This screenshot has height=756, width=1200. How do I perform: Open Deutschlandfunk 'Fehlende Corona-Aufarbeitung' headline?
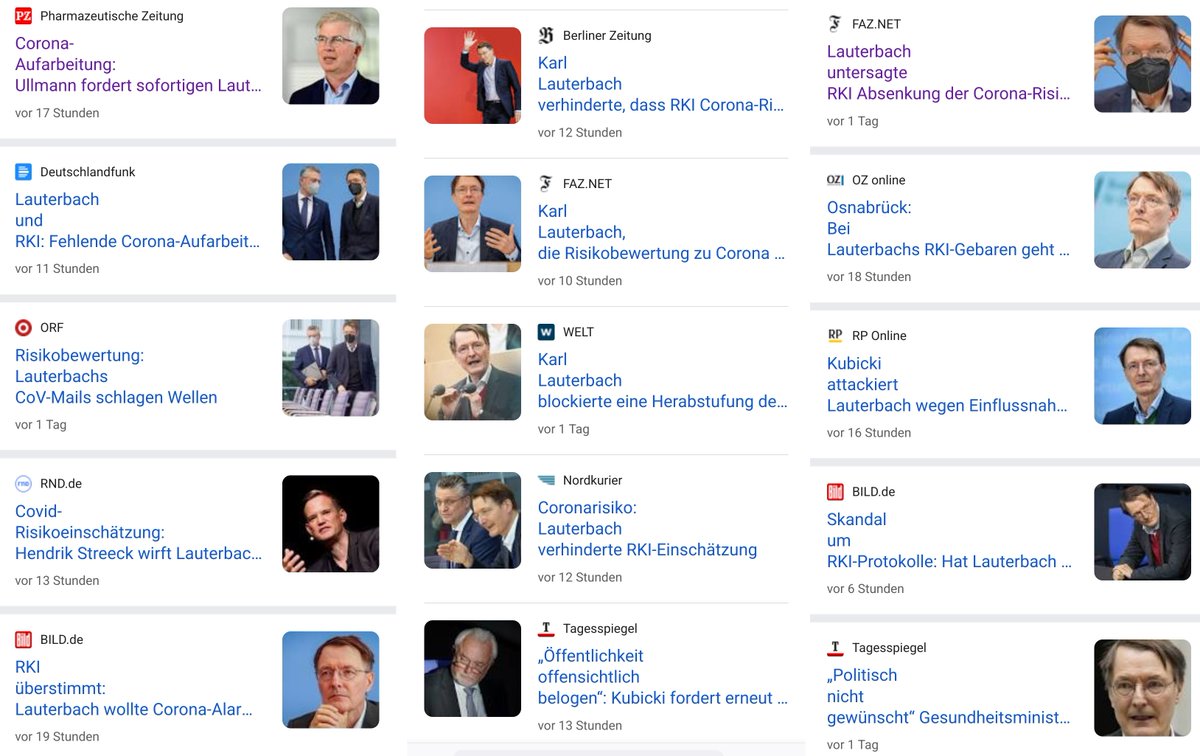[137, 220]
